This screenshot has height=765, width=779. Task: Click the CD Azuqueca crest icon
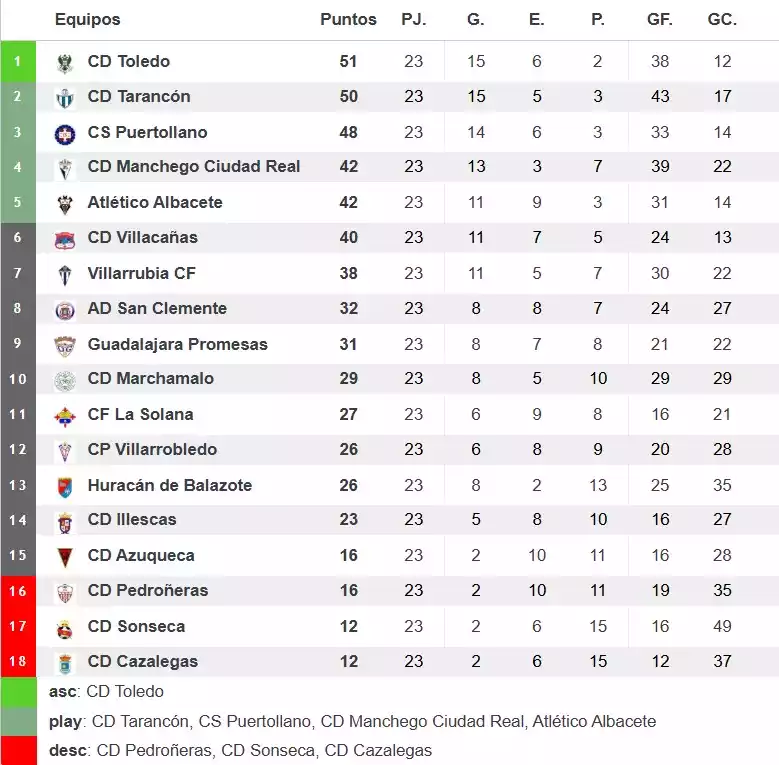pyautogui.click(x=65, y=556)
